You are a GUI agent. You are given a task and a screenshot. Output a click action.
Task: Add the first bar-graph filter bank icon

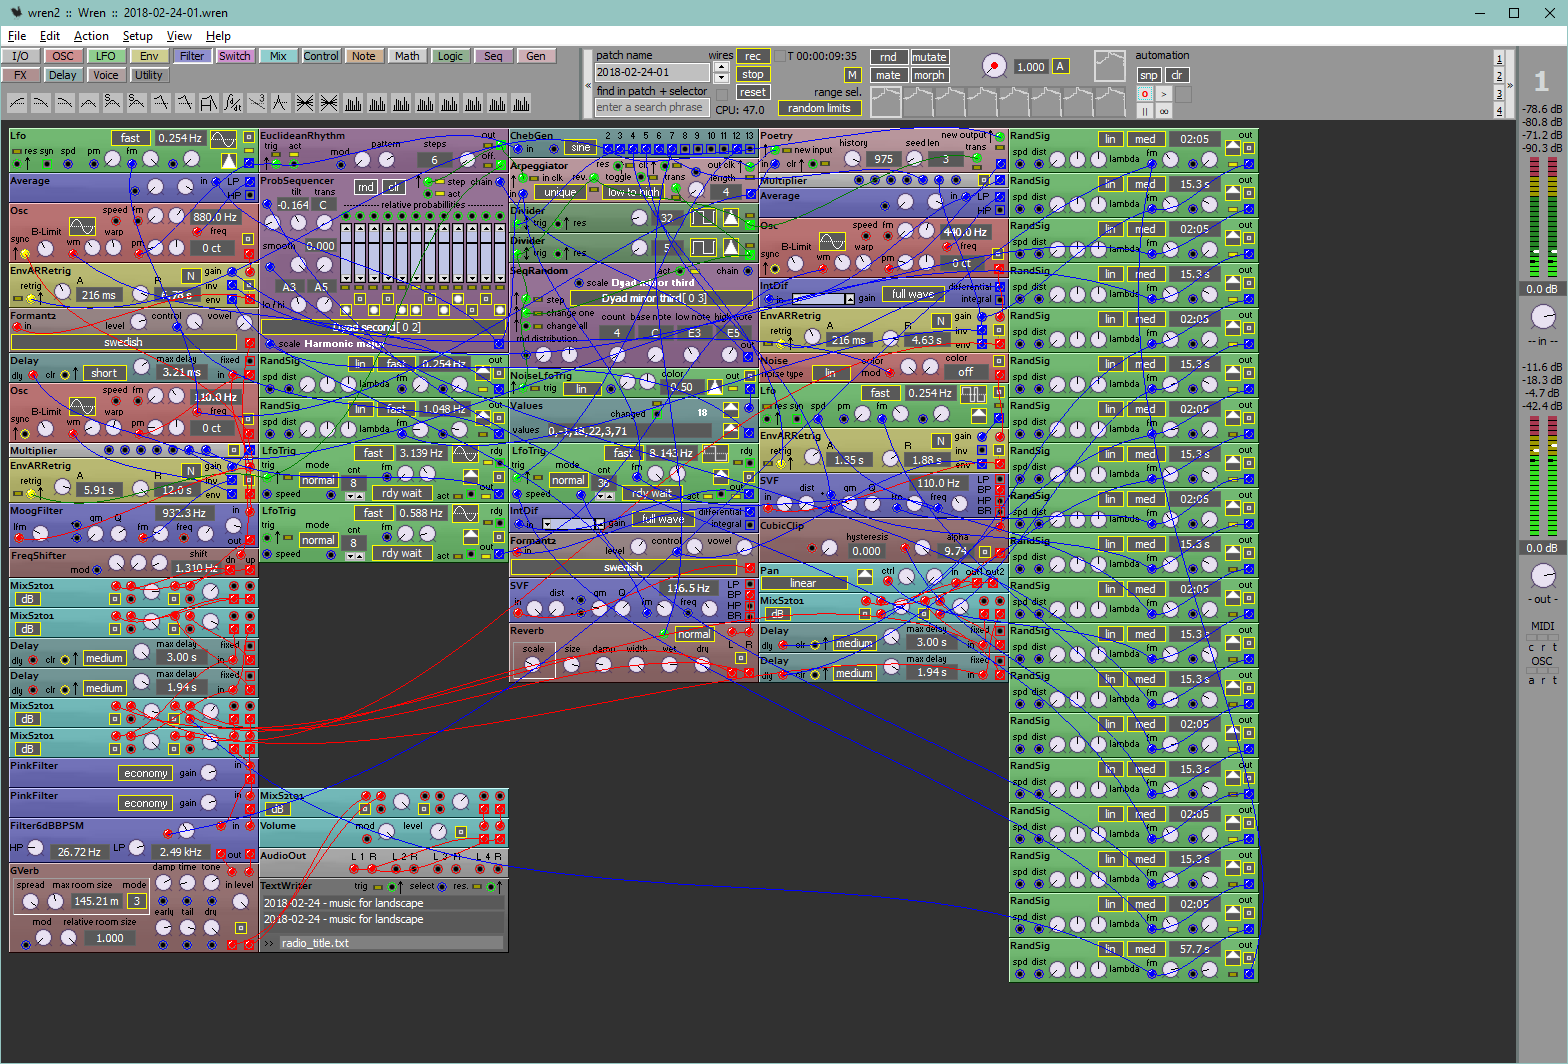(x=353, y=102)
